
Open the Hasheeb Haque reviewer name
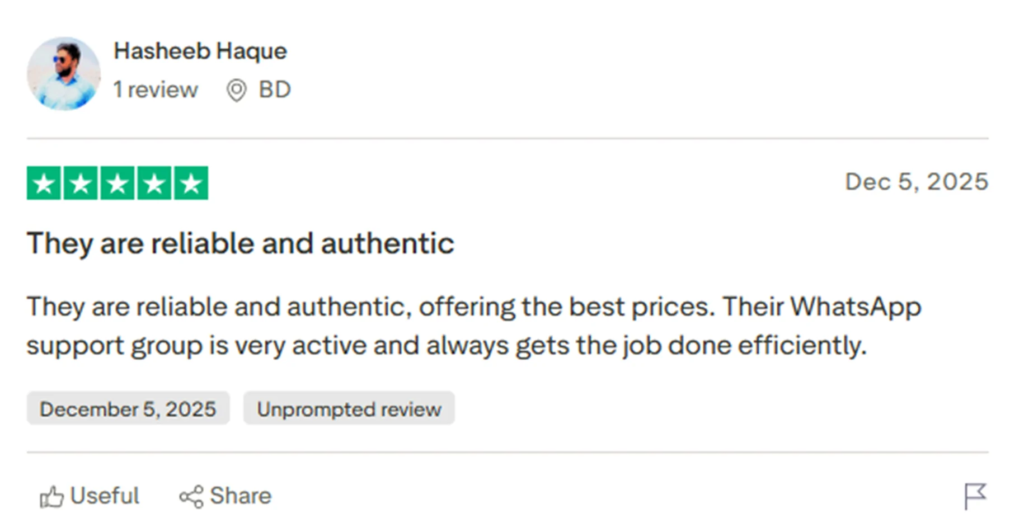200,51
